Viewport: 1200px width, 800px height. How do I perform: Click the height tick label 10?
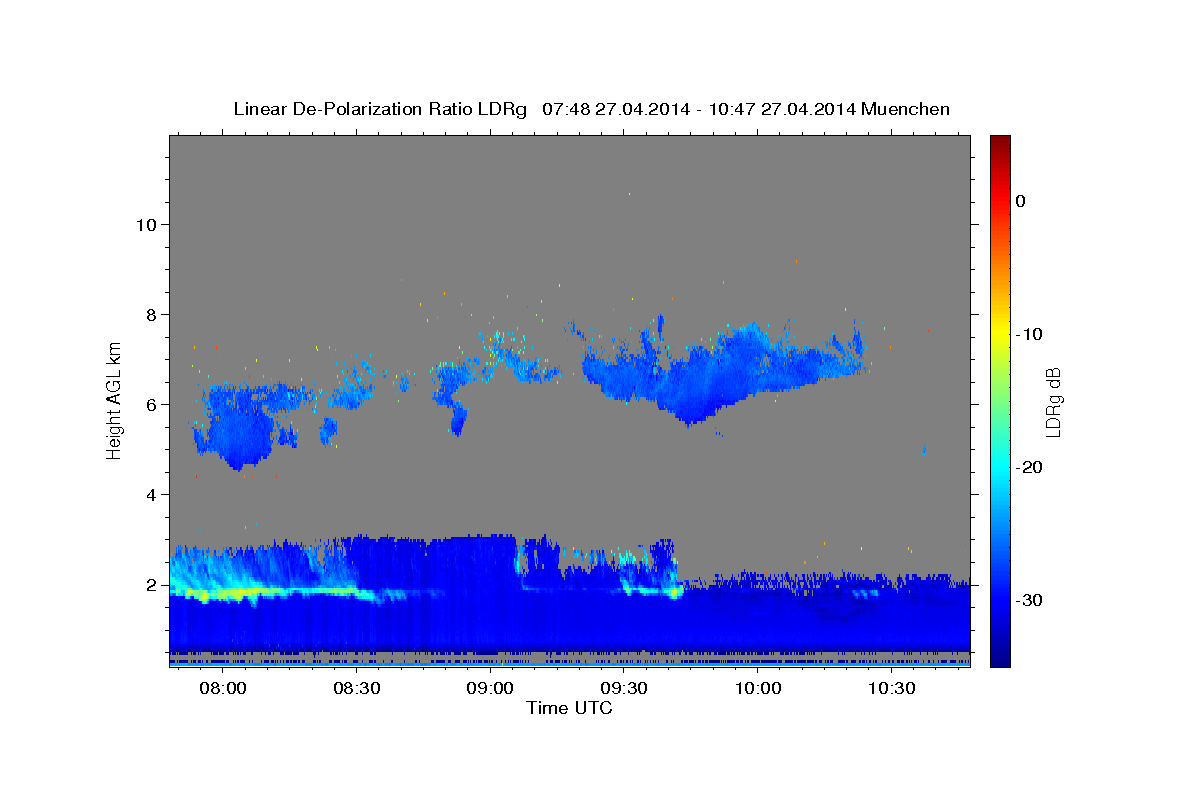click(145, 224)
